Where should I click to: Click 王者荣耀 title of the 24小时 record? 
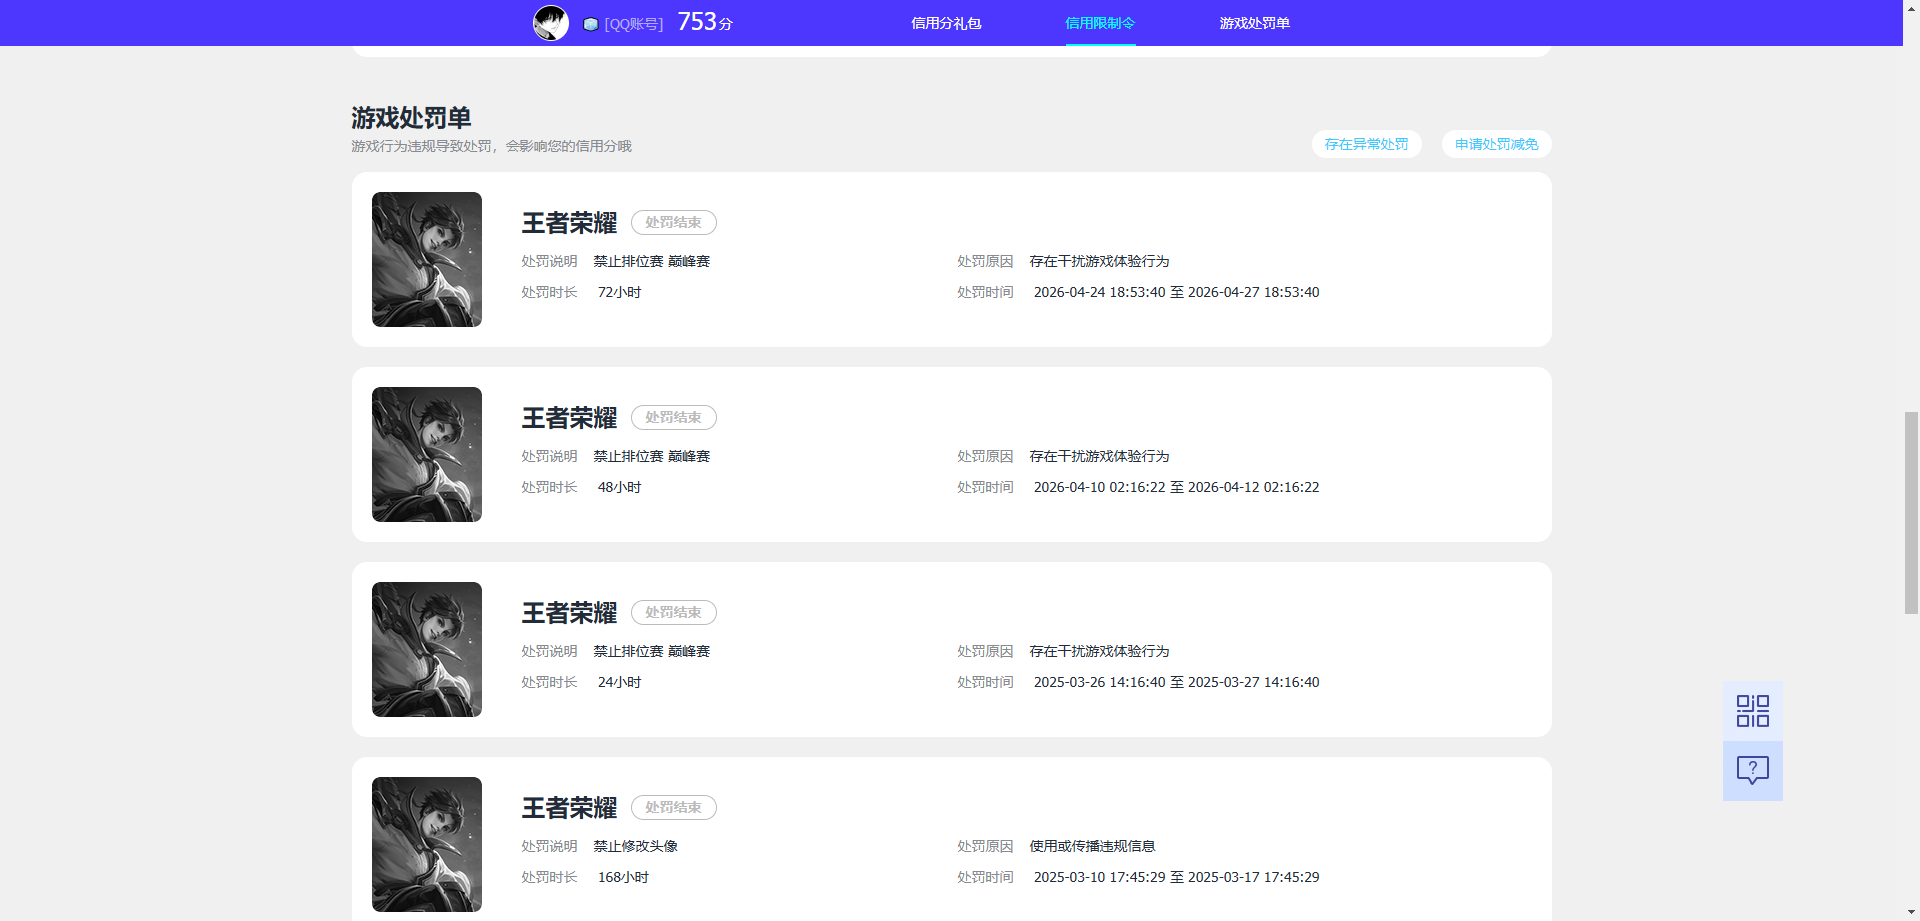569,613
